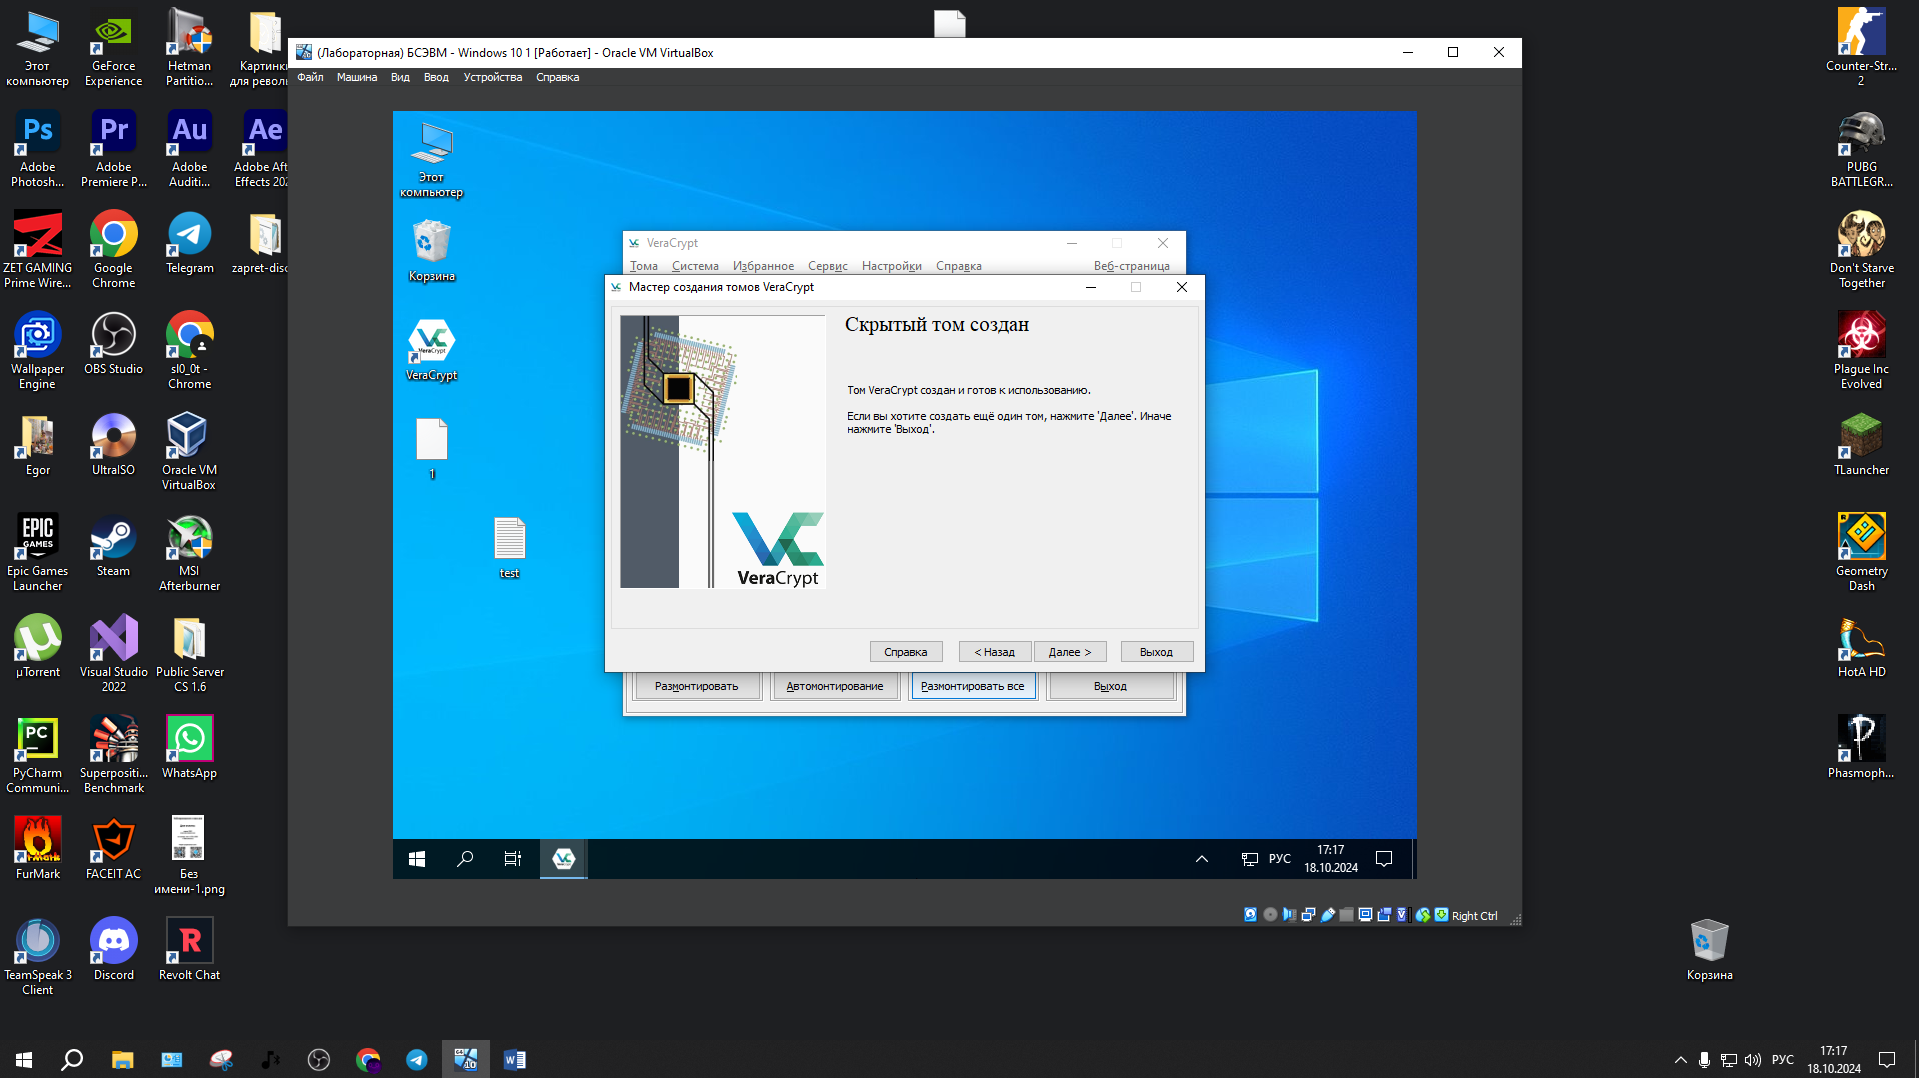1919x1078 pixels.
Task: Click the 'Далее >' button in the VeraCrypt wizard
Action: (x=1069, y=652)
